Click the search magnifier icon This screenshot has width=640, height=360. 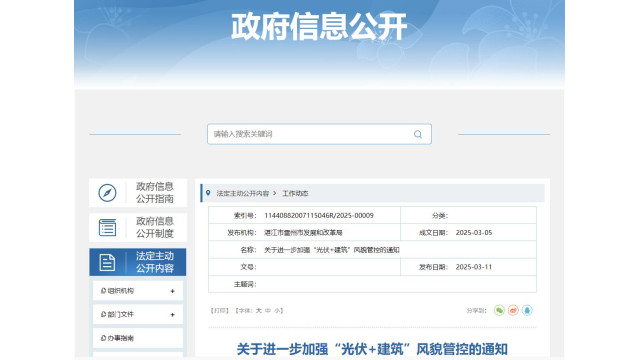click(x=418, y=134)
